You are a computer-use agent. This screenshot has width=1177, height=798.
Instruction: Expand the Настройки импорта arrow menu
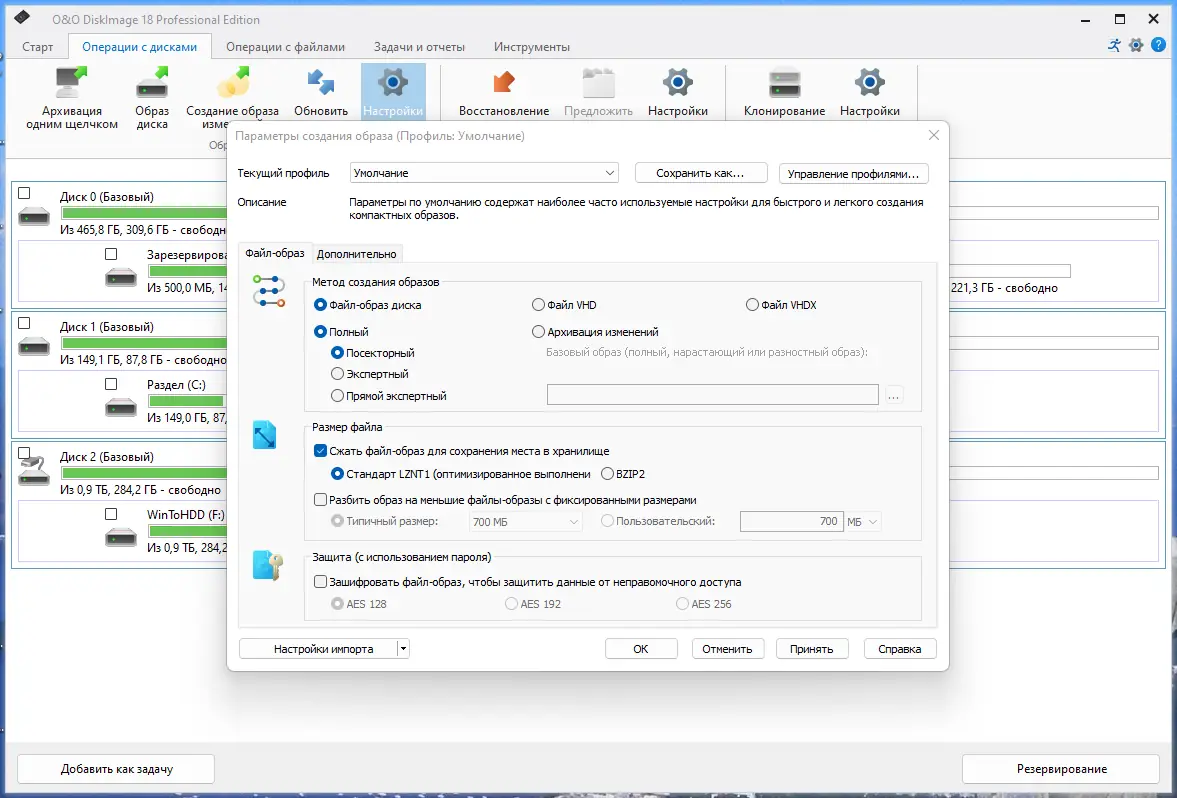tap(403, 649)
